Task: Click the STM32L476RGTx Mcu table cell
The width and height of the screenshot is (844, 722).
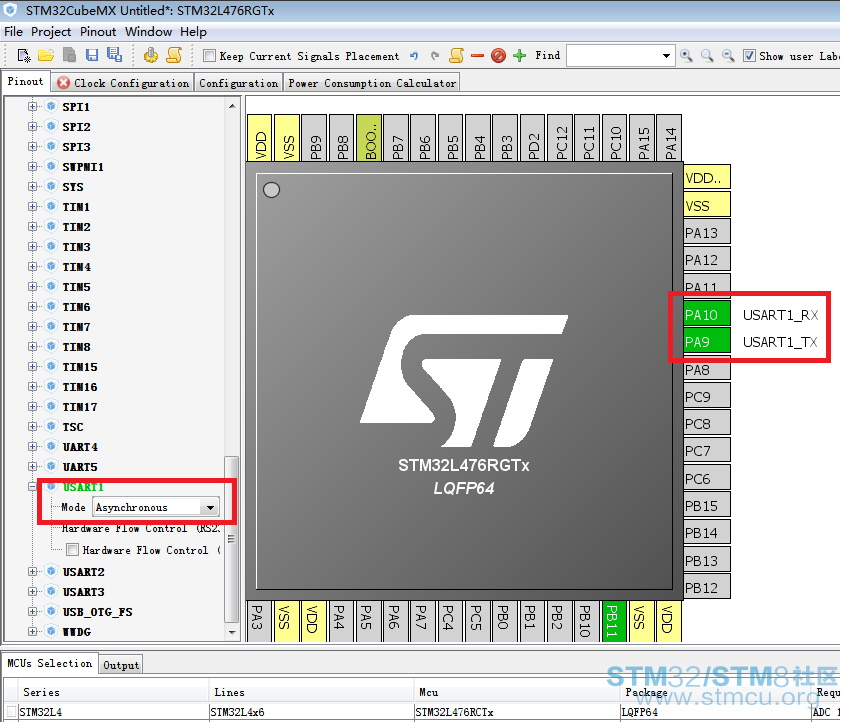Action: tap(517, 712)
